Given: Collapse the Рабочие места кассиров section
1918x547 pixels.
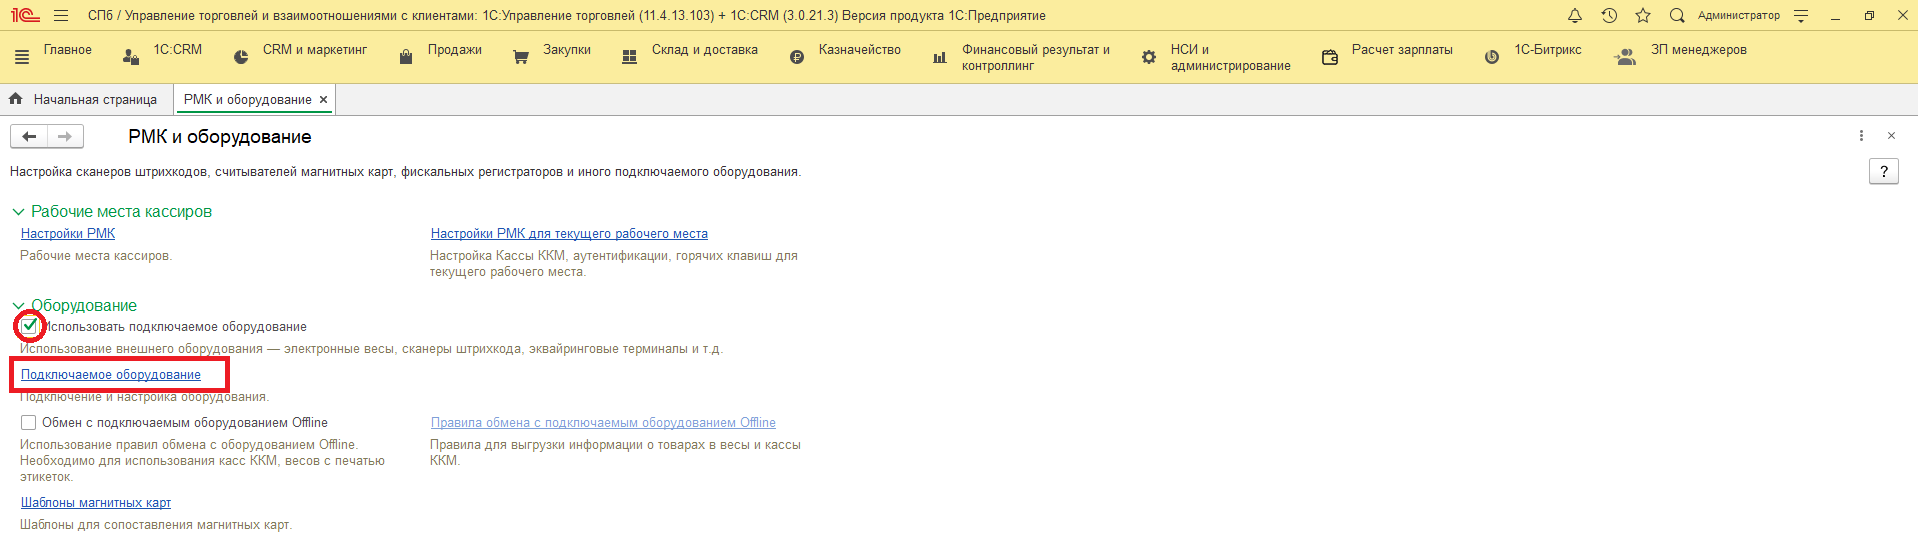Looking at the screenshot, I should pos(18,212).
